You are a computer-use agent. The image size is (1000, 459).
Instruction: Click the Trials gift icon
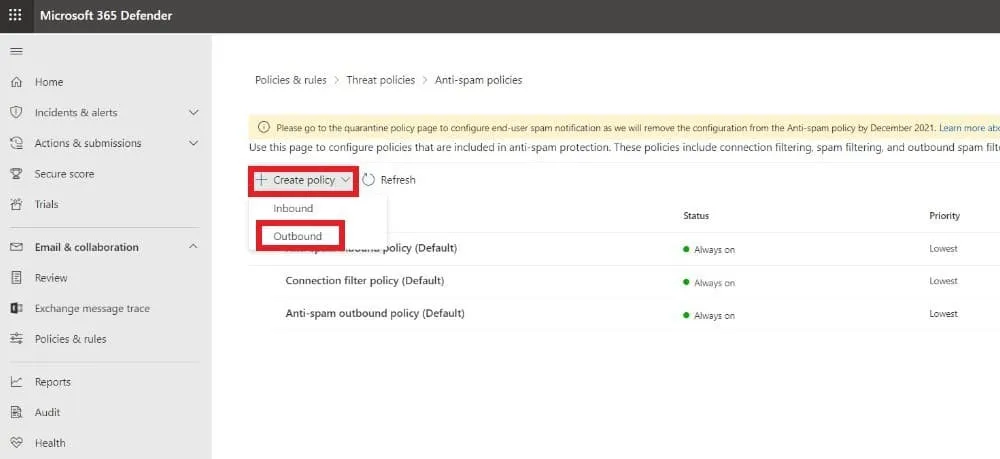coord(16,204)
